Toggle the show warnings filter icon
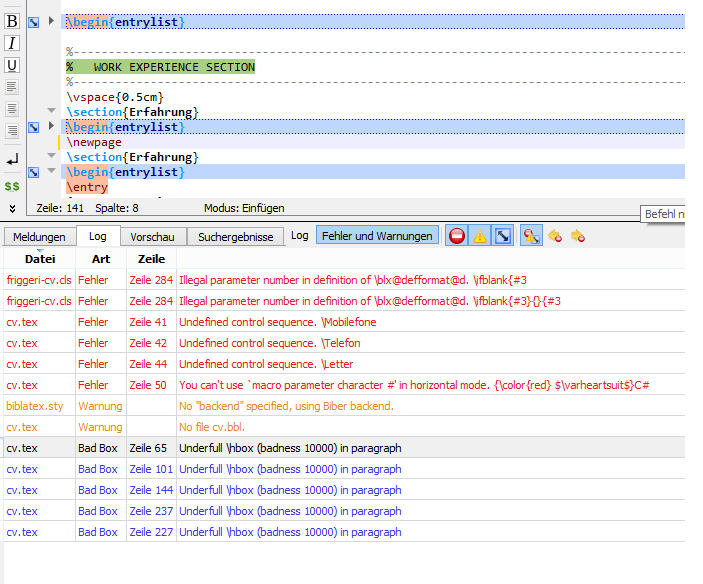Viewport: 703px width, 584px height. (480, 236)
